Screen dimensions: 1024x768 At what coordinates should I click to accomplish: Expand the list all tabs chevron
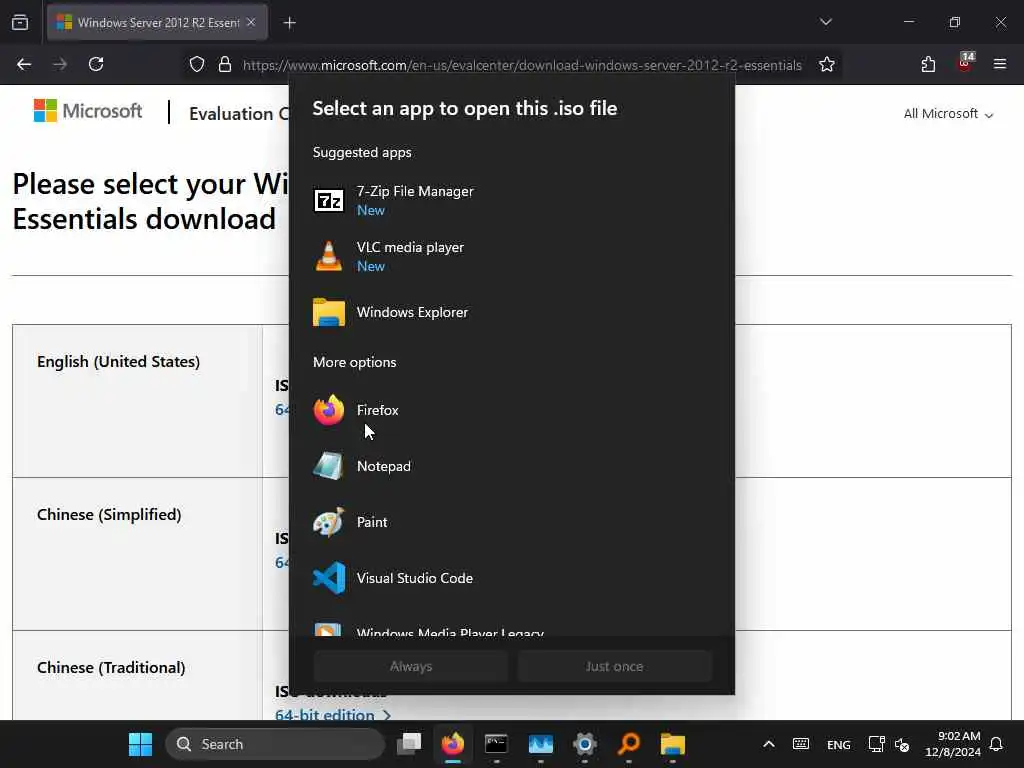826,22
